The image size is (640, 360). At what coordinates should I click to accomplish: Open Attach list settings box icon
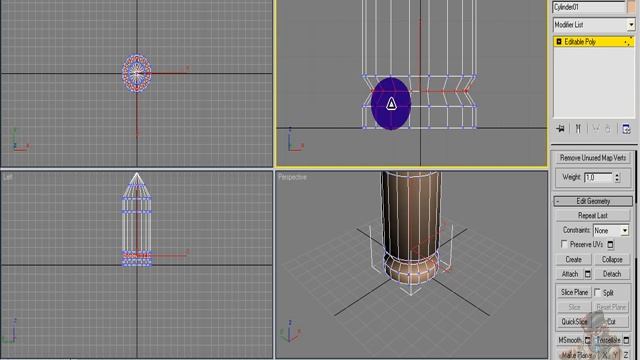point(587,274)
